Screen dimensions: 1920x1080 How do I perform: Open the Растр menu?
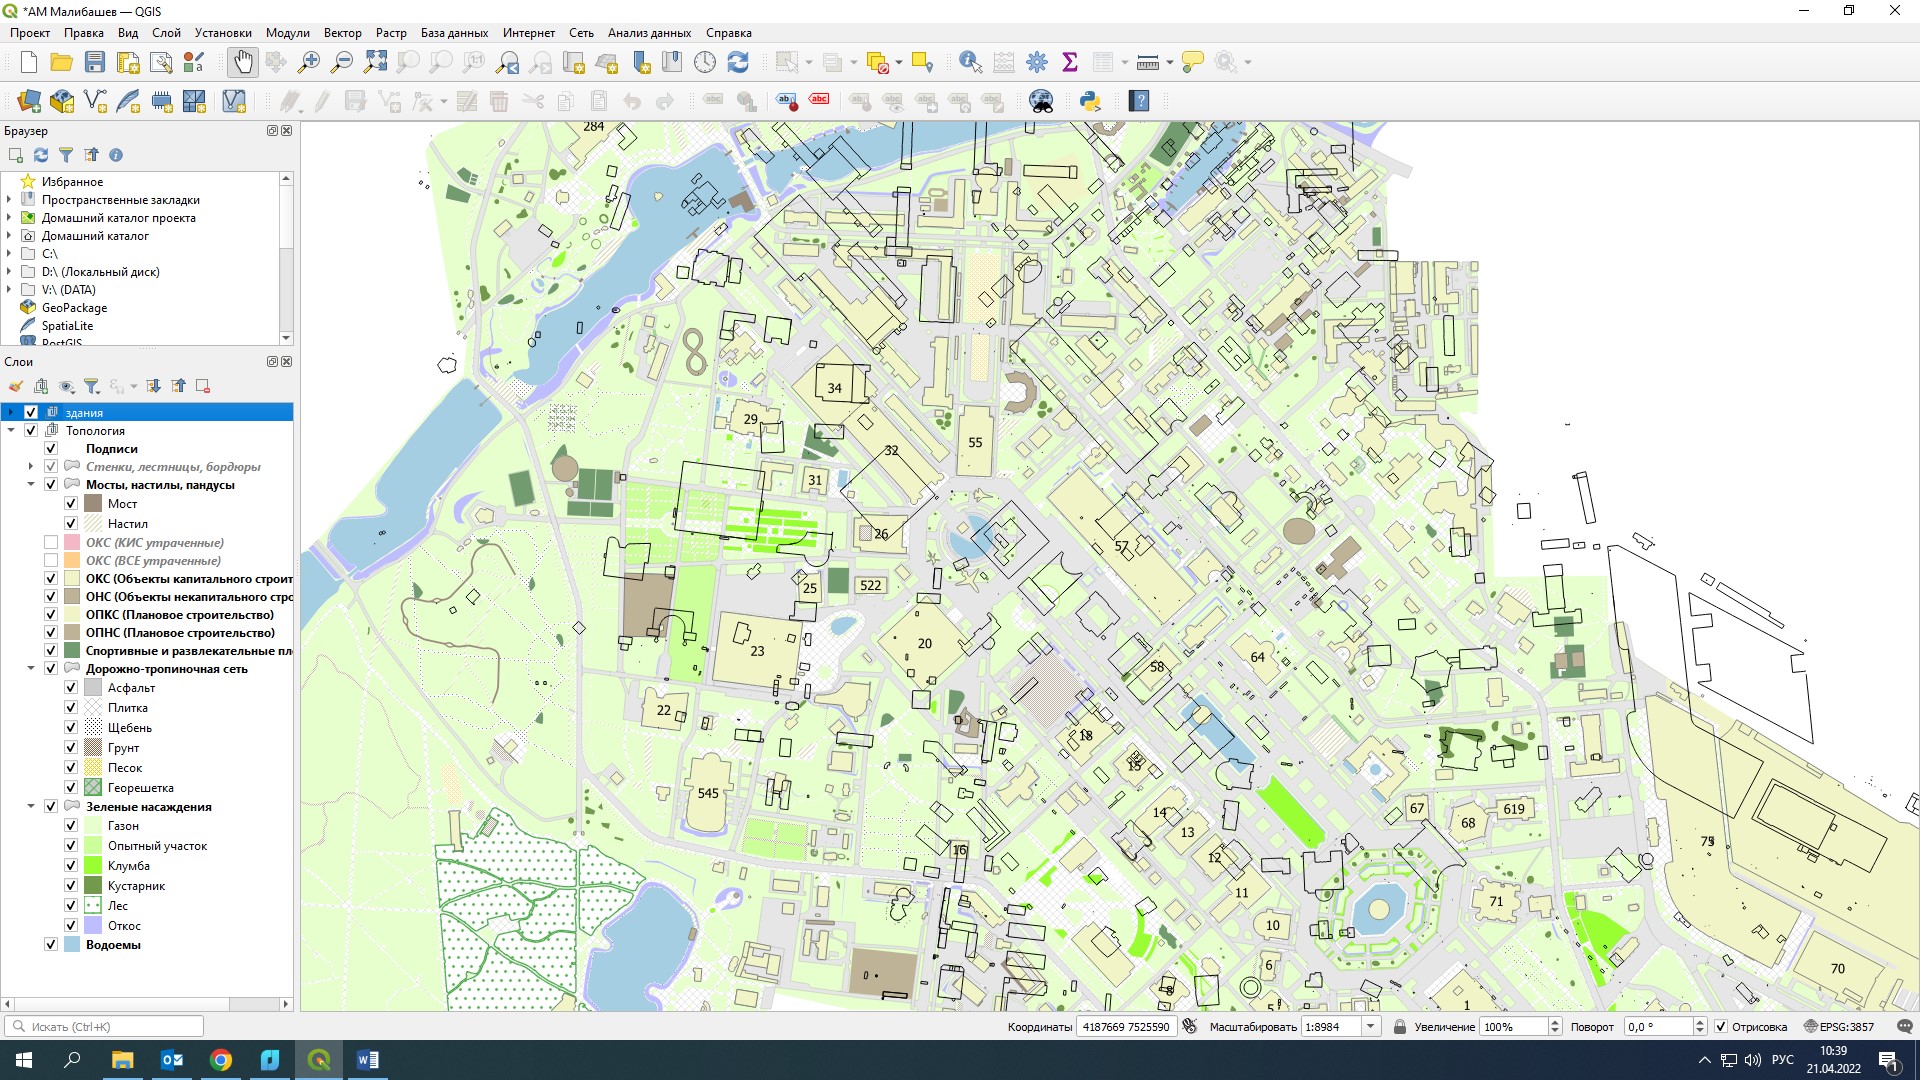tap(391, 33)
